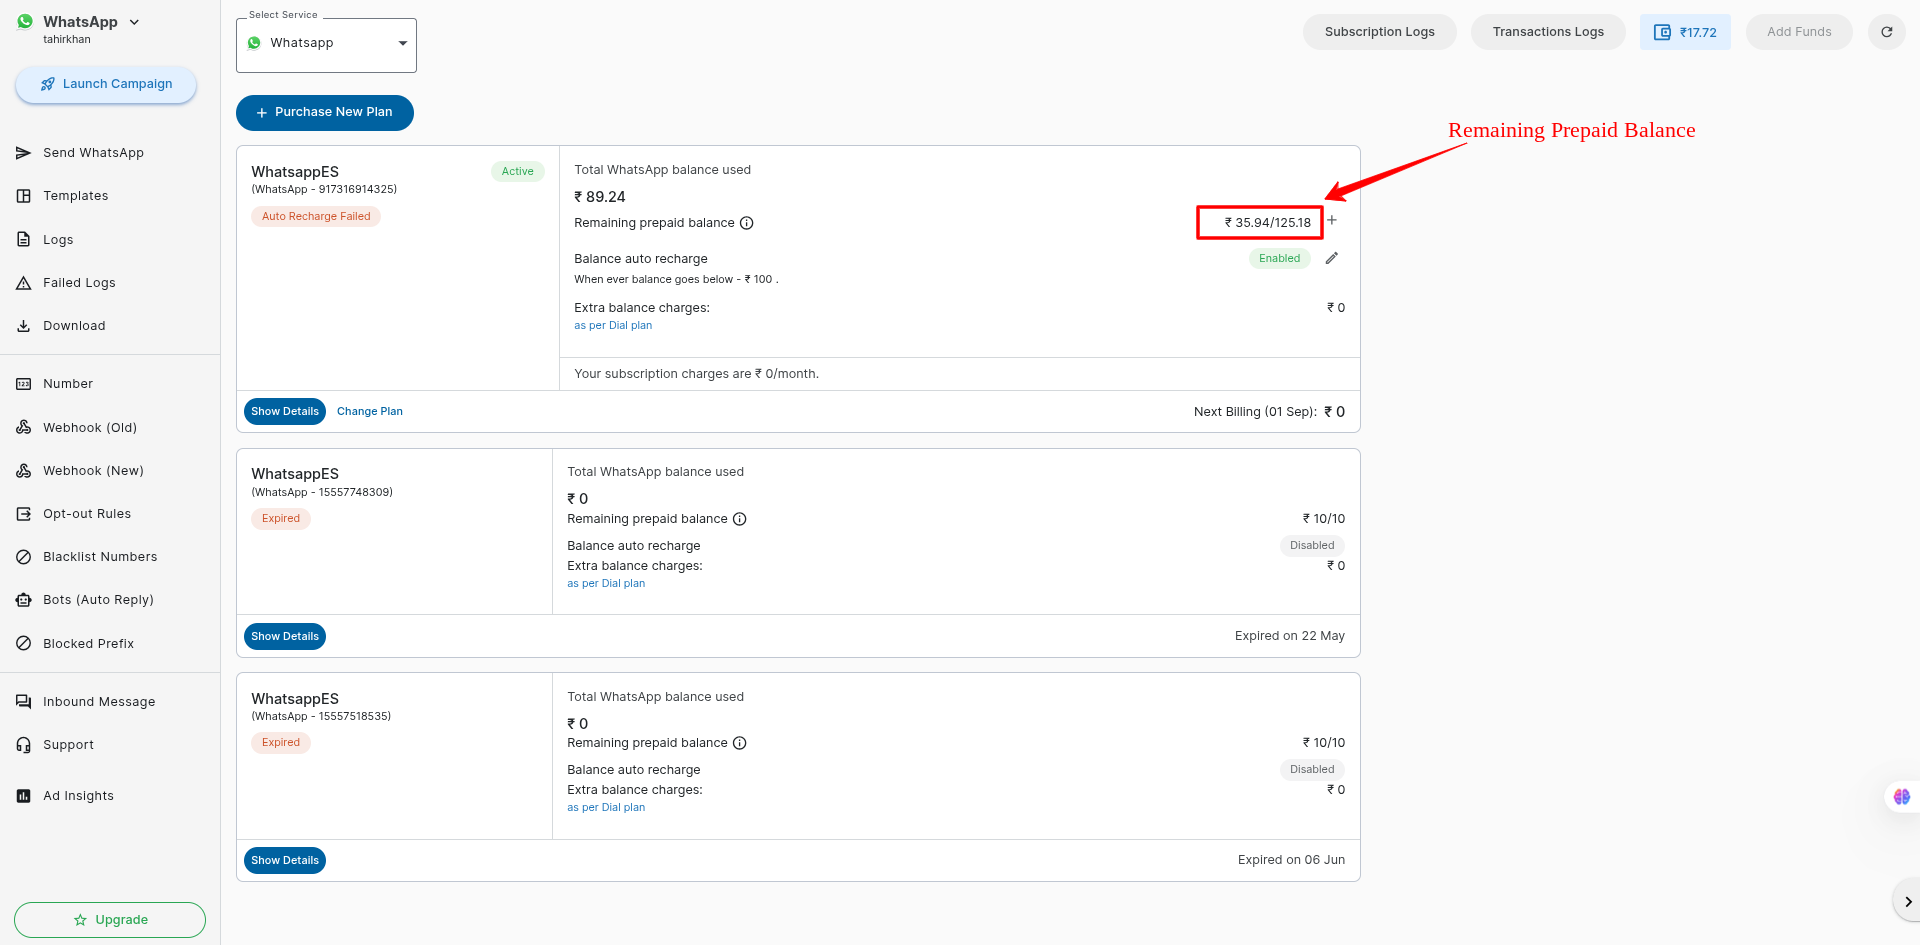Click the Number sidebar icon
The height and width of the screenshot is (945, 1920).
23,384
